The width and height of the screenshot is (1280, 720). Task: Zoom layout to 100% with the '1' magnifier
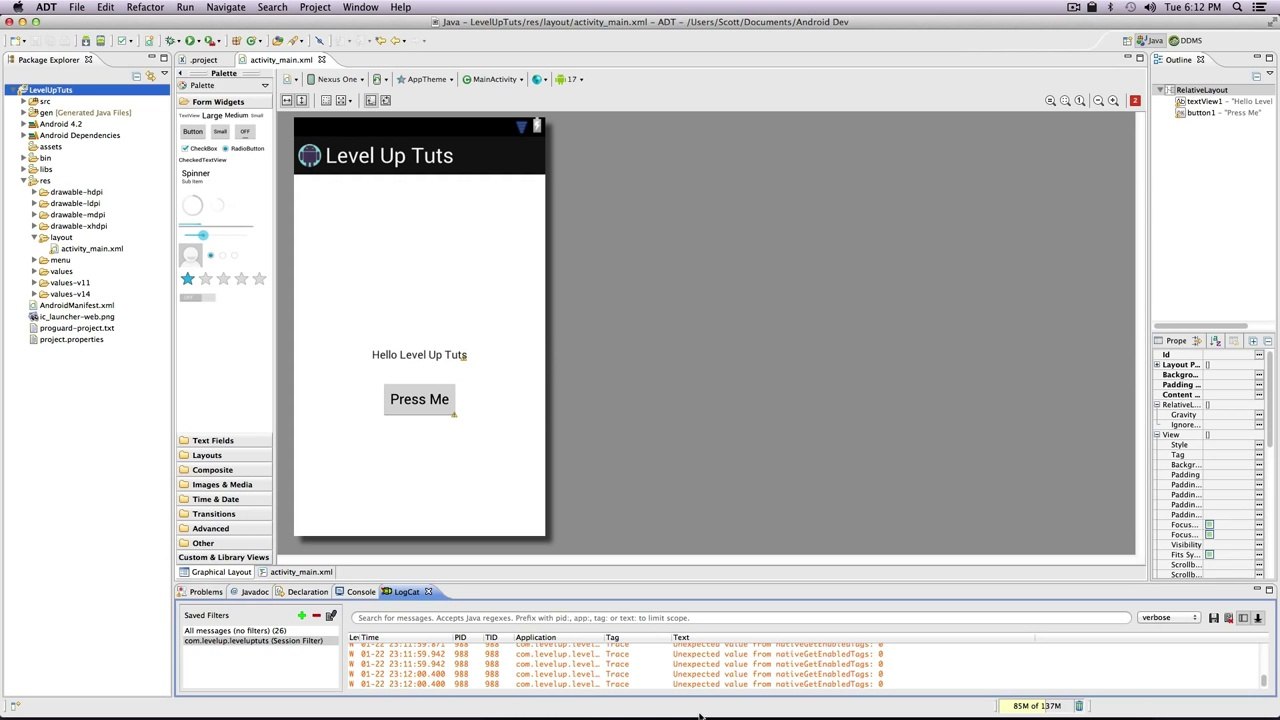tap(1080, 101)
